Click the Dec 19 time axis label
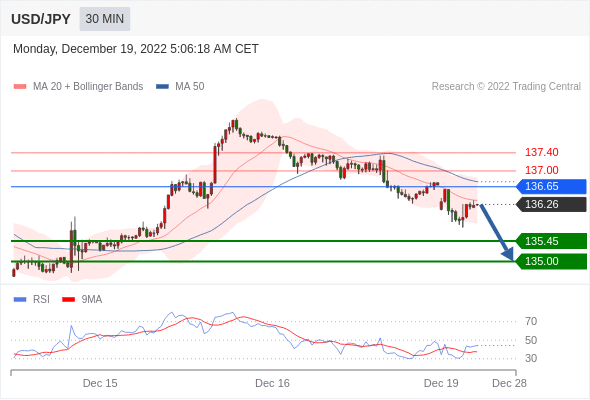 441,383
